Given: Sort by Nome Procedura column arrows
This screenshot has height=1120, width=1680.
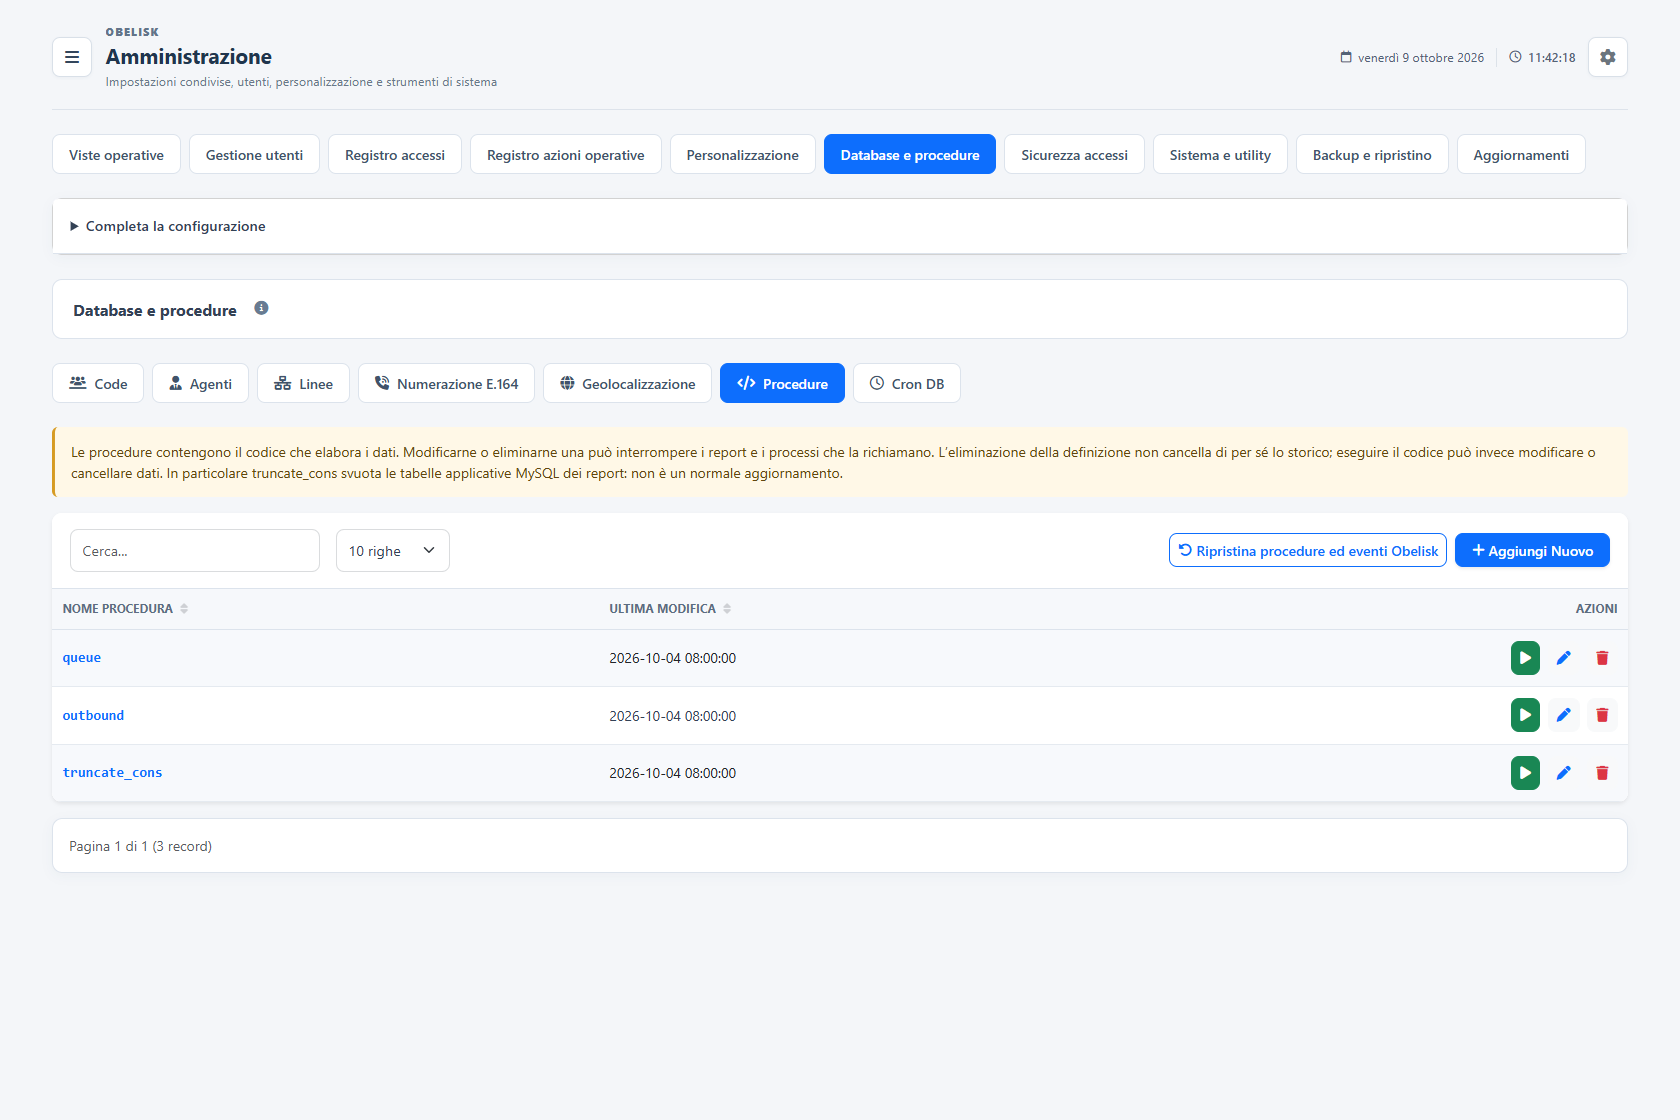Looking at the screenshot, I should (184, 609).
